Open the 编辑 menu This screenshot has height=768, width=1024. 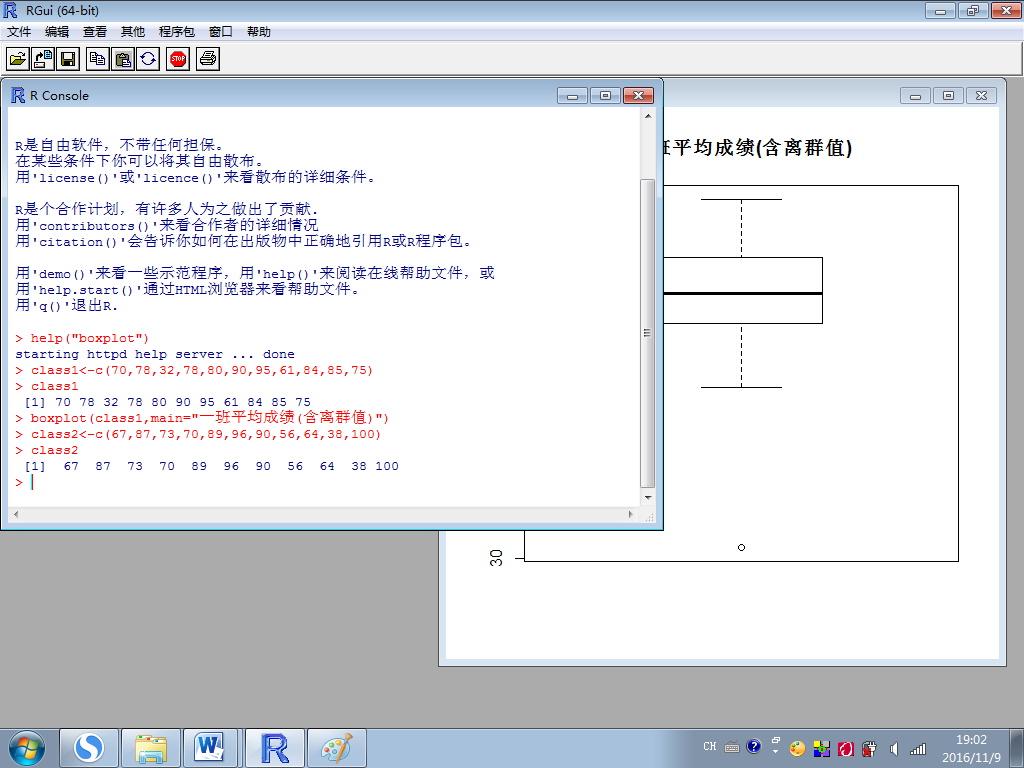click(x=57, y=31)
